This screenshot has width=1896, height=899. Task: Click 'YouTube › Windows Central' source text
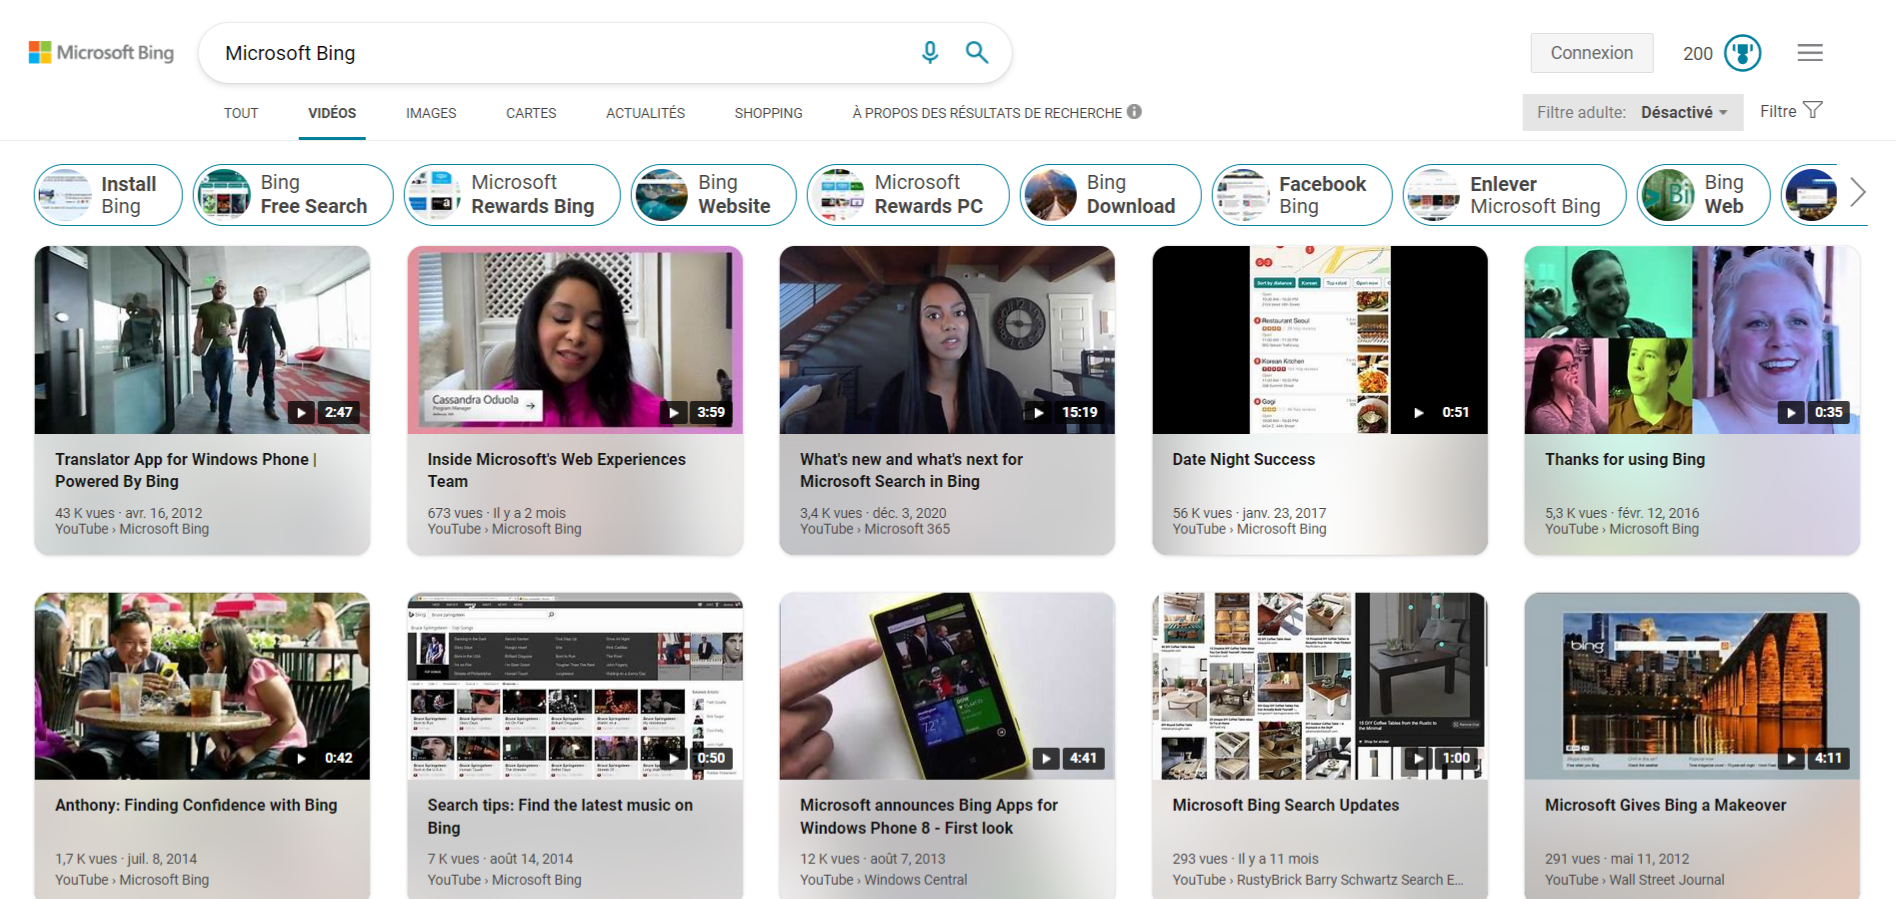884,880
